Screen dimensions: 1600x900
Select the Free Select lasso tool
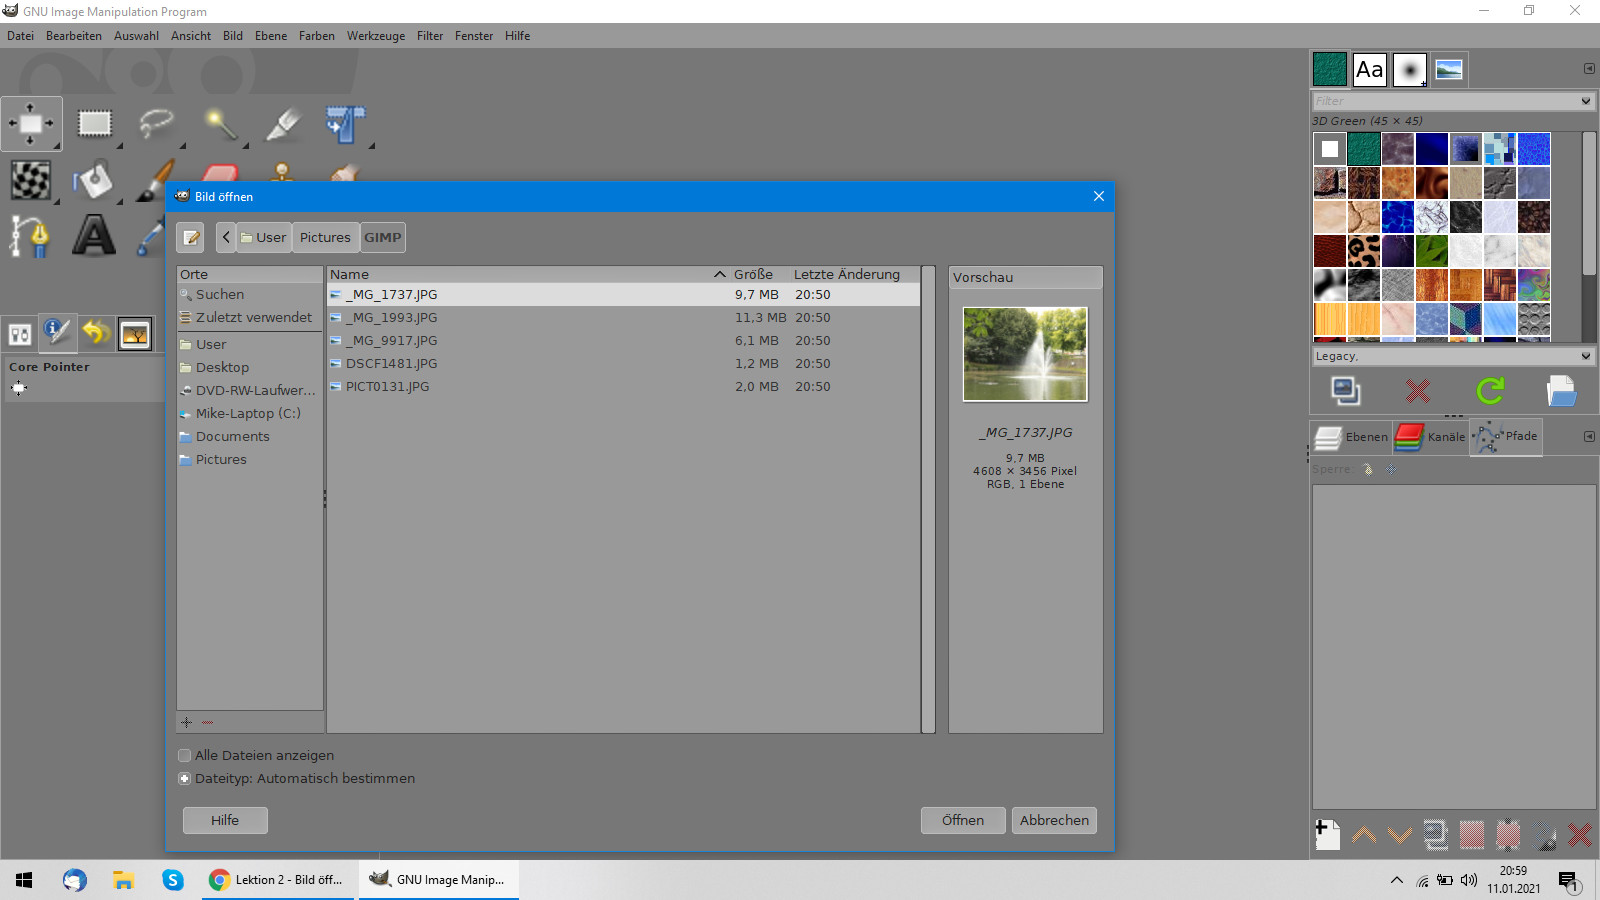pyautogui.click(x=157, y=124)
